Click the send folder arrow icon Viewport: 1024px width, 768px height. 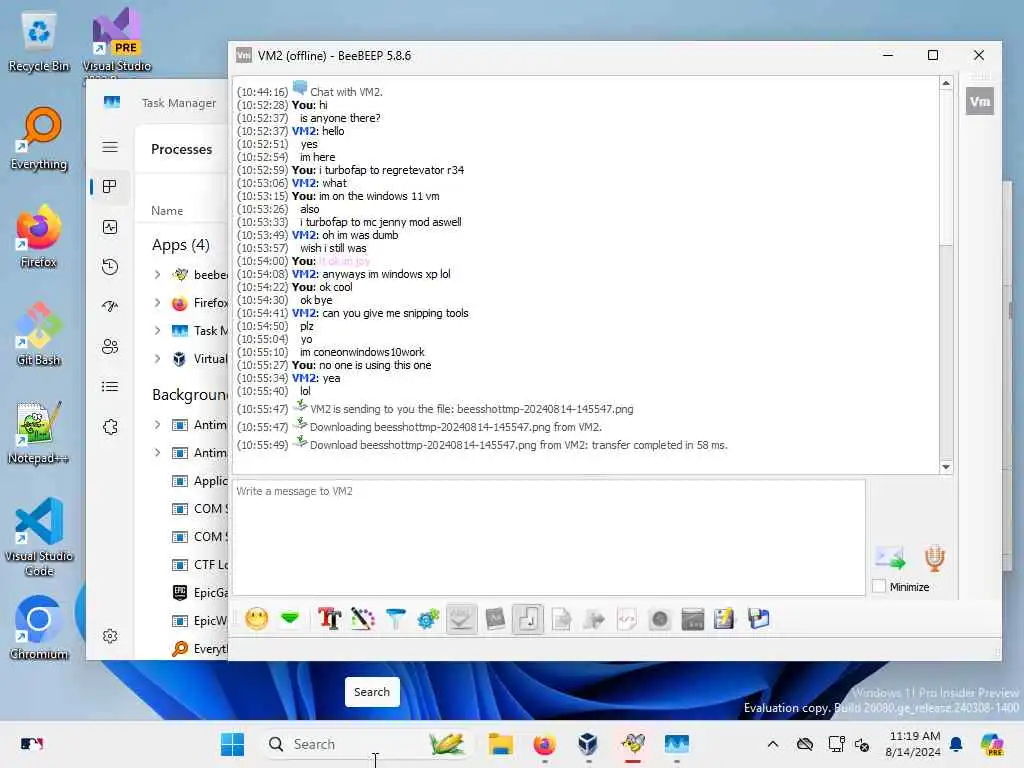pyautogui.click(x=594, y=618)
